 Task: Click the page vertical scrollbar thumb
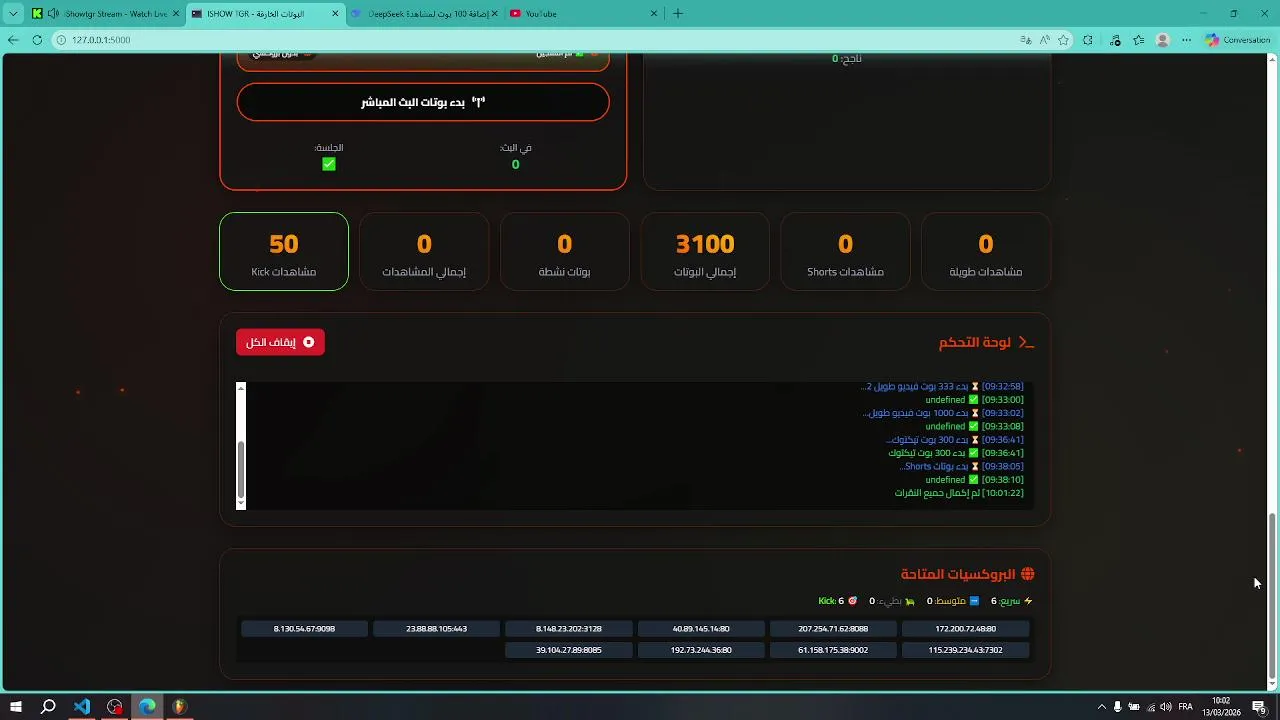click(1272, 595)
